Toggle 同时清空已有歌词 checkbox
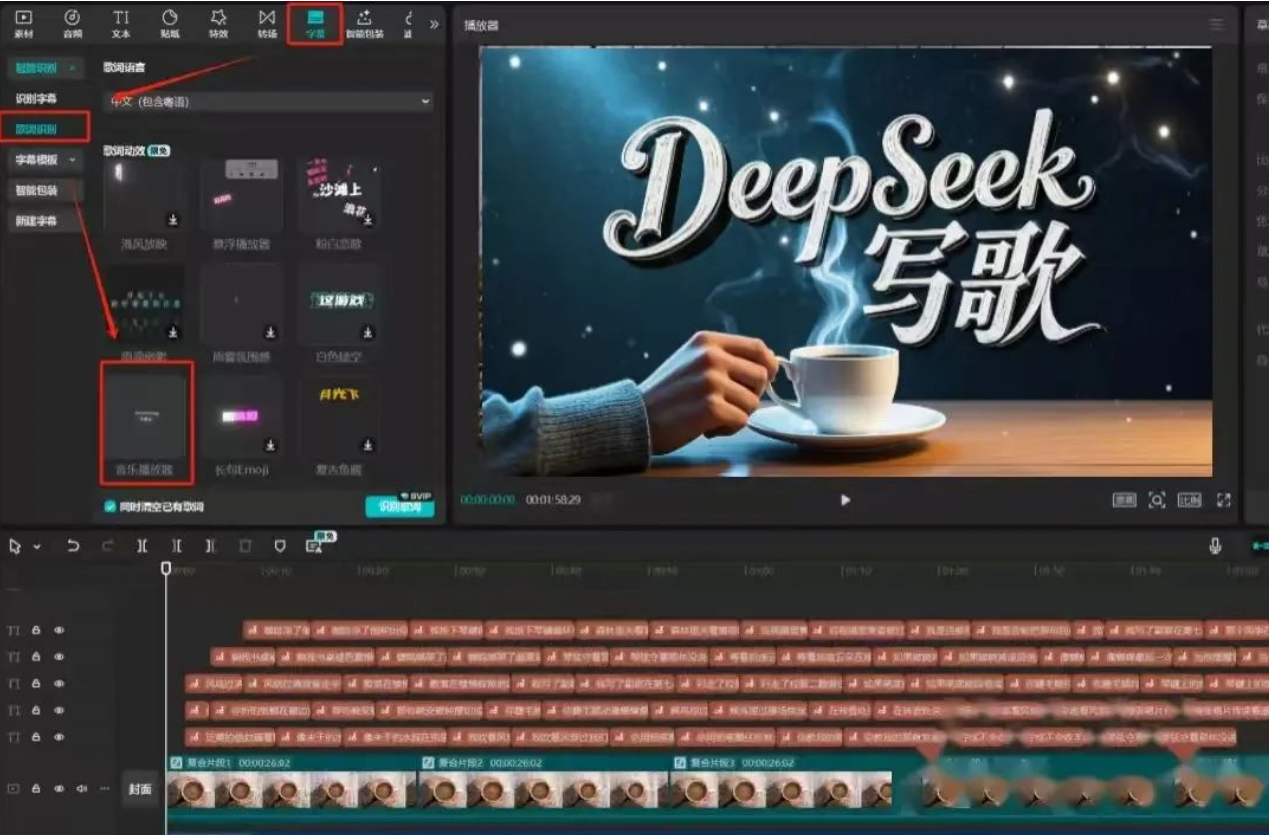 tap(110, 507)
